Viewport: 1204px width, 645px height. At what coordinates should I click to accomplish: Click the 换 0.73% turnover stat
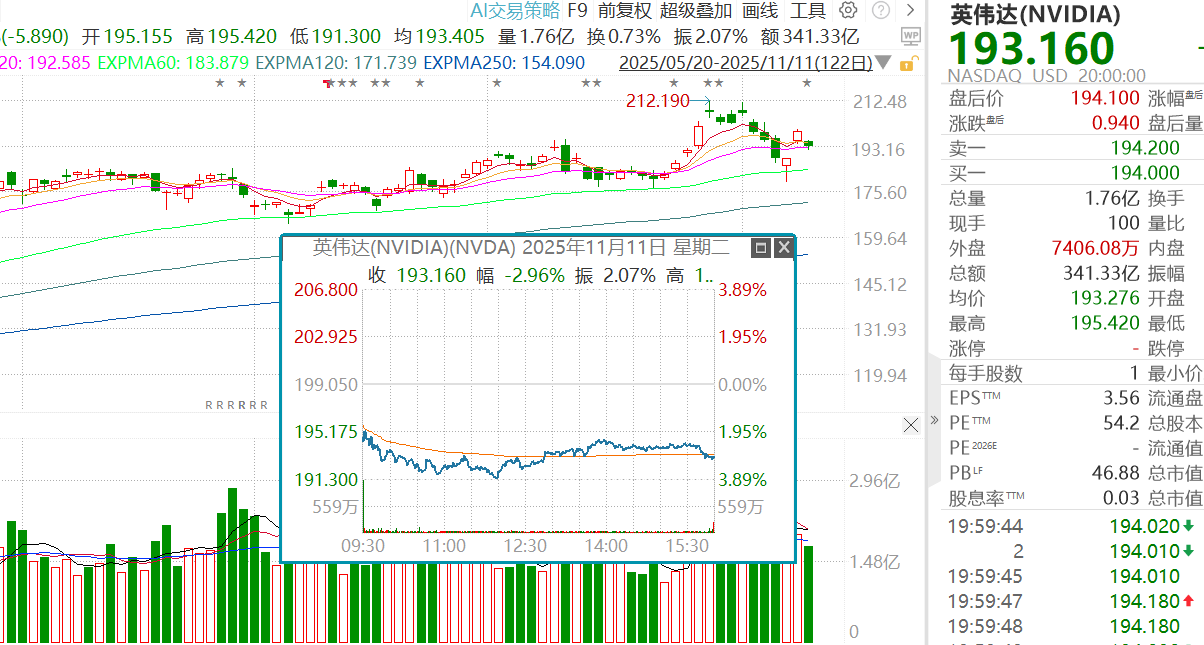623,37
